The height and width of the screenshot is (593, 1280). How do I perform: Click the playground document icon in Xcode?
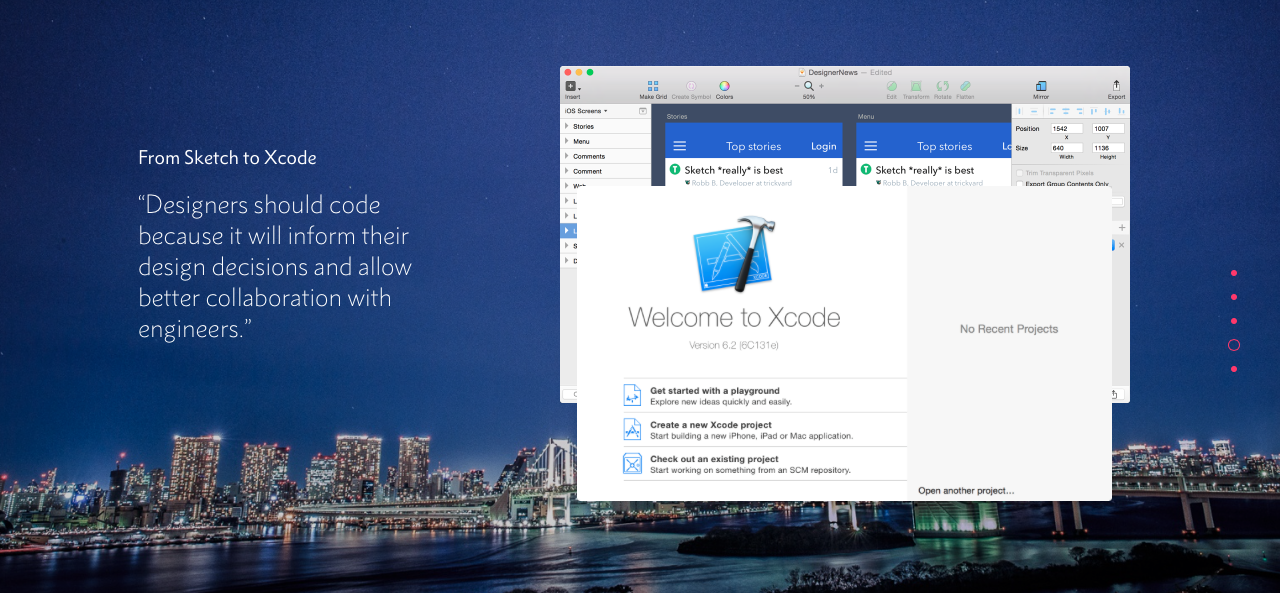click(x=632, y=395)
